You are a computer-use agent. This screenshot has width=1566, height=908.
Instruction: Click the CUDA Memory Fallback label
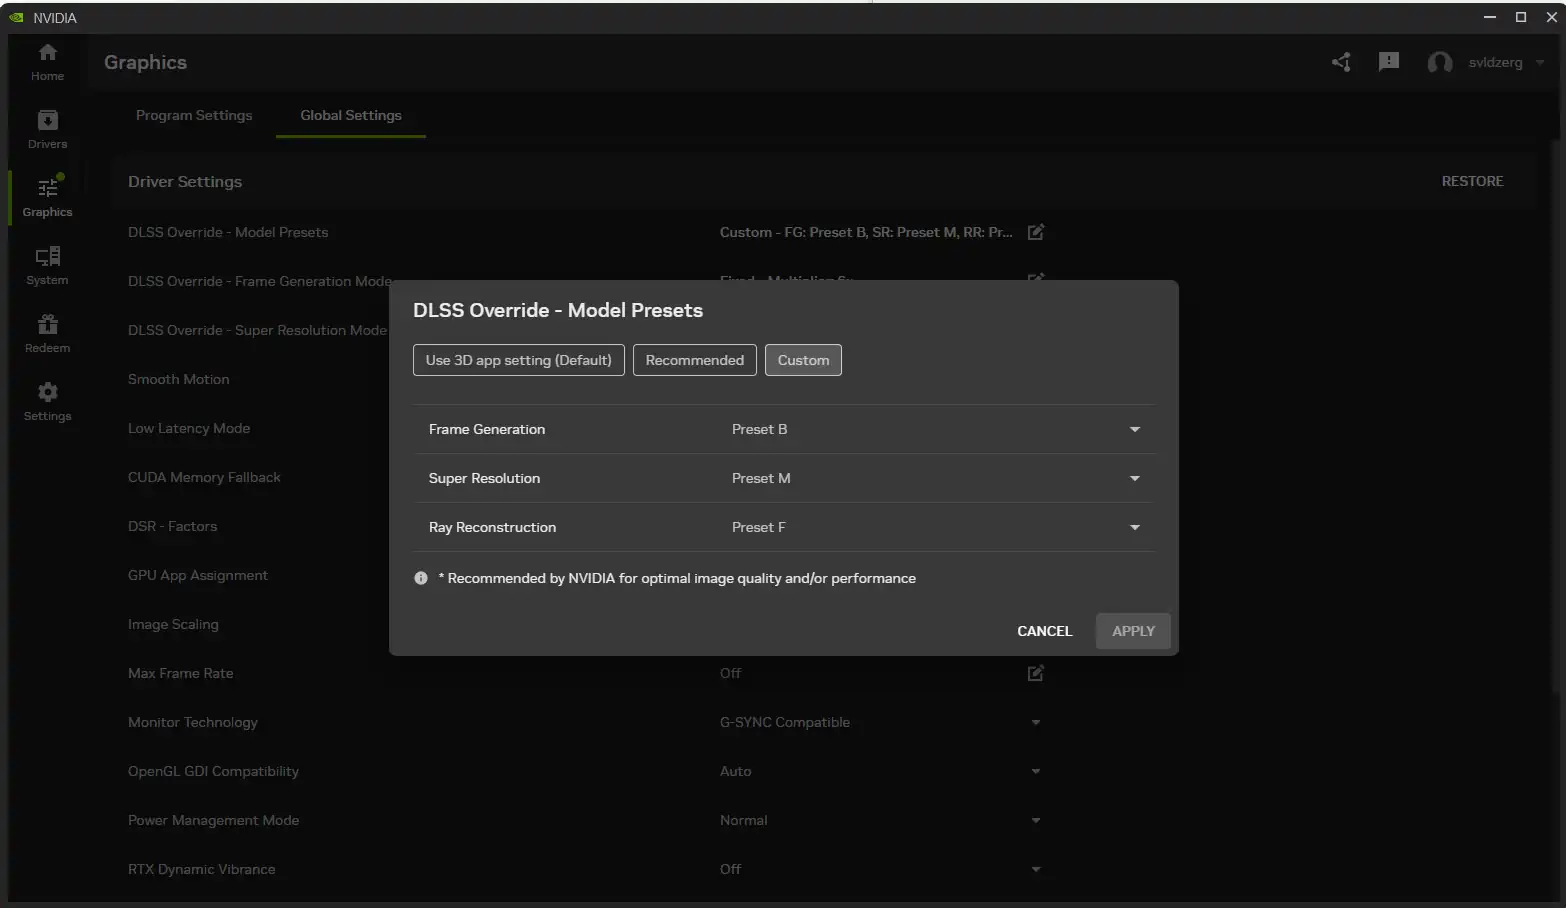[204, 477]
